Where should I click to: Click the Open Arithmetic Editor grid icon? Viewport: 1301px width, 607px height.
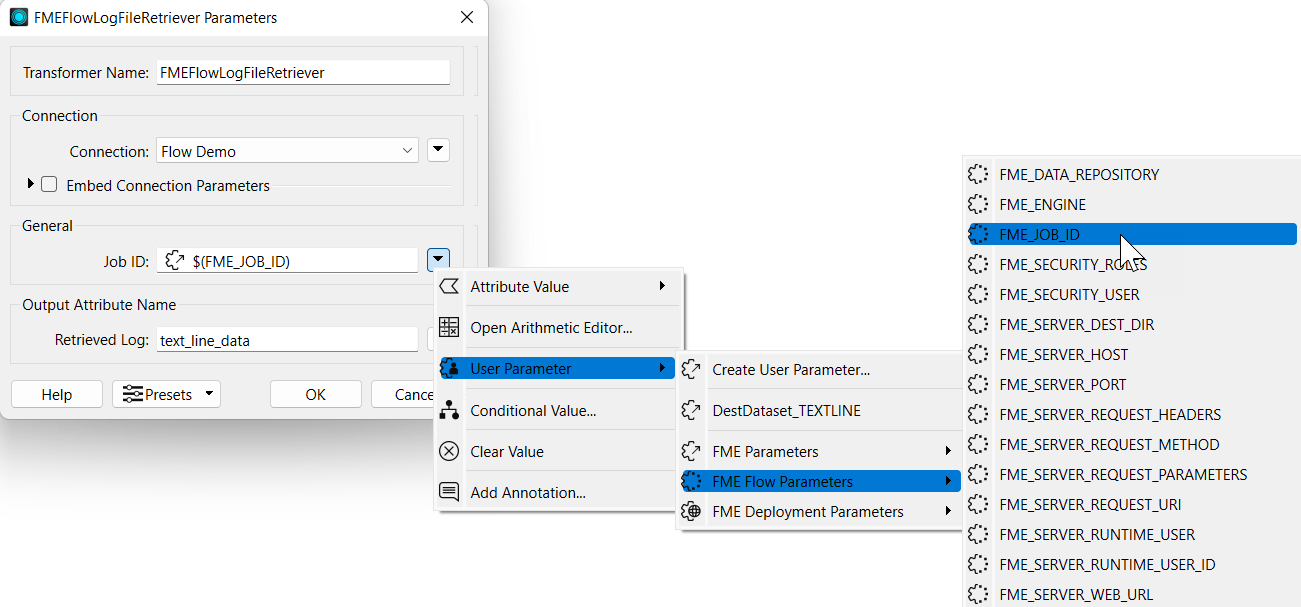[449, 327]
